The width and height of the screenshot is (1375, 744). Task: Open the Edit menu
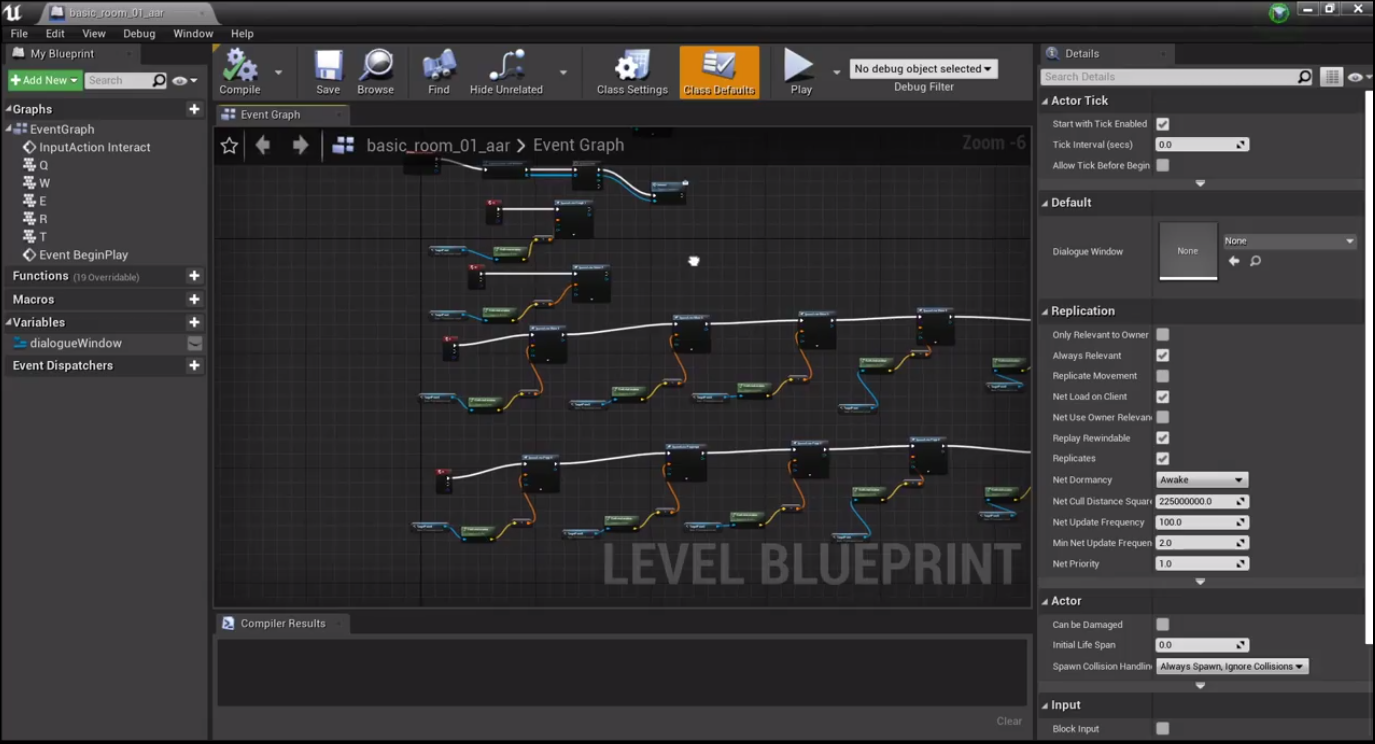pos(55,33)
